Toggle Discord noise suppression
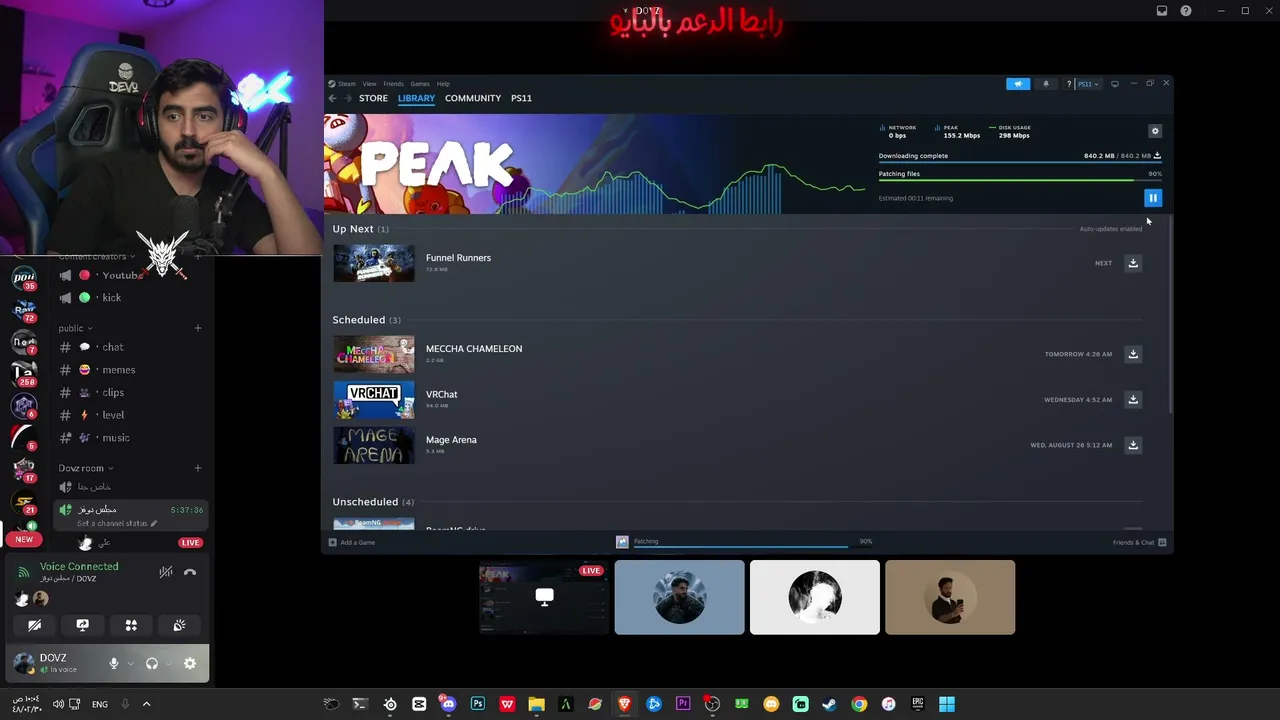 (166, 572)
